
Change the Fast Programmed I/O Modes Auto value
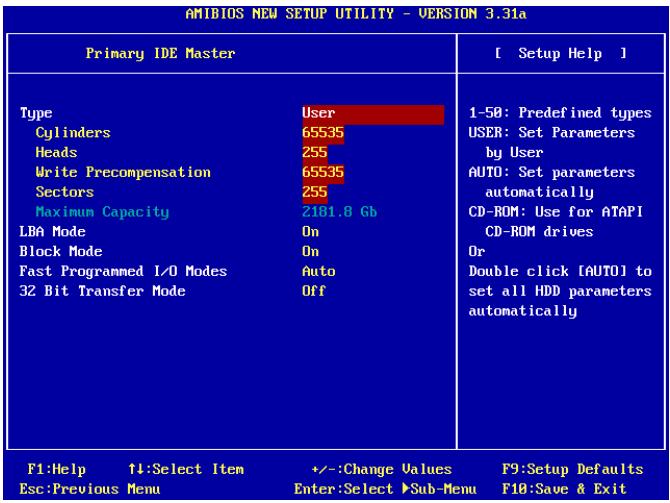[x=319, y=271]
